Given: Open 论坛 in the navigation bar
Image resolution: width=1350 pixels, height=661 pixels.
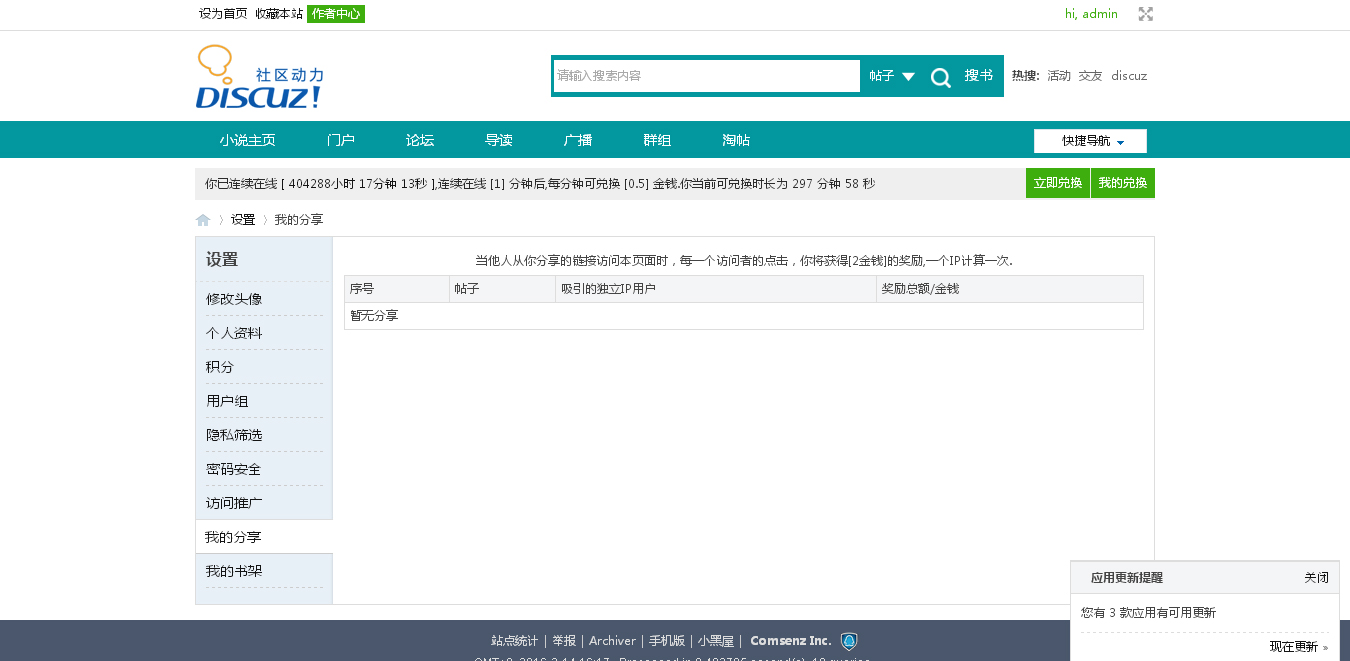Looking at the screenshot, I should click(420, 140).
